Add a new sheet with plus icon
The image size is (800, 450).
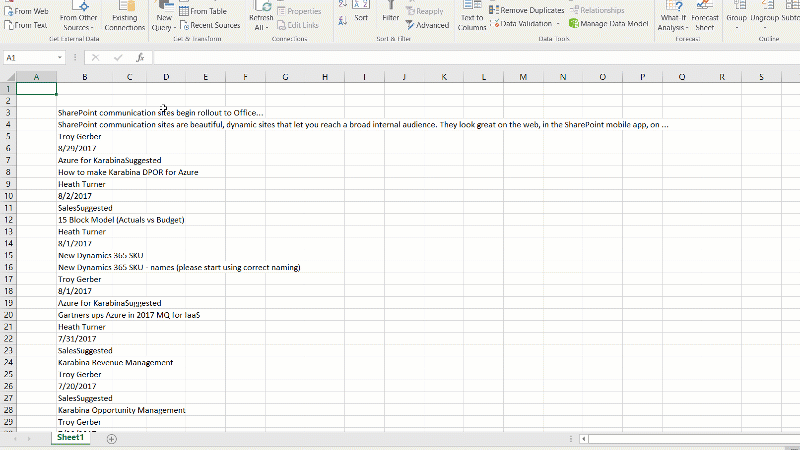(112, 438)
